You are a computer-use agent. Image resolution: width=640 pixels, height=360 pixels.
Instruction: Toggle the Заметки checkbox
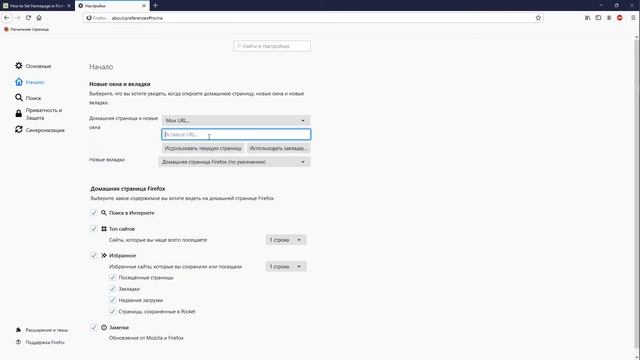tap(93, 327)
